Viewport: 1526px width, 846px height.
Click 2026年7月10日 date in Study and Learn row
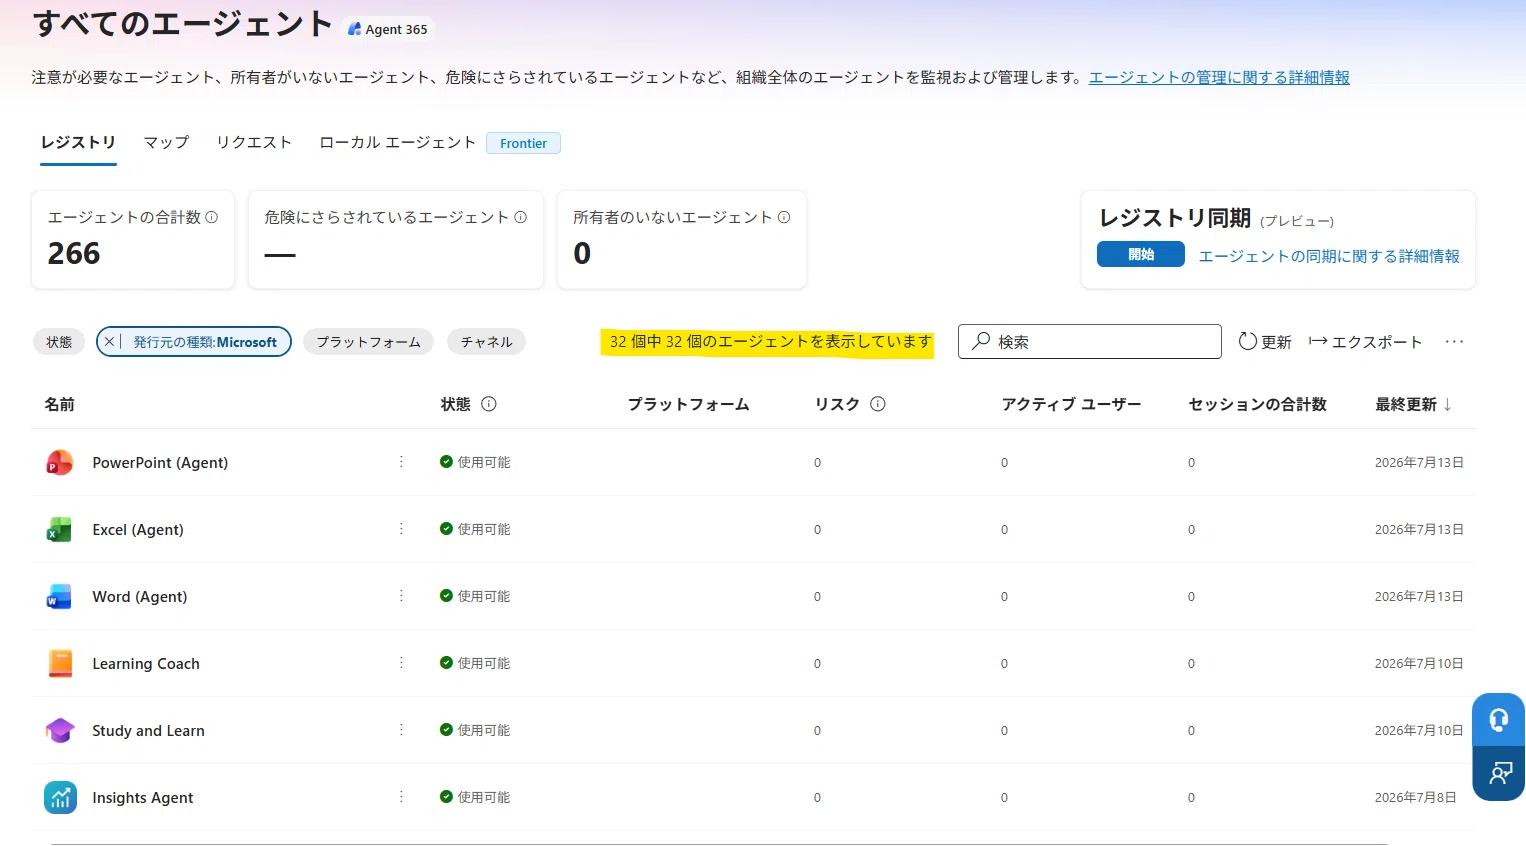(x=1419, y=730)
